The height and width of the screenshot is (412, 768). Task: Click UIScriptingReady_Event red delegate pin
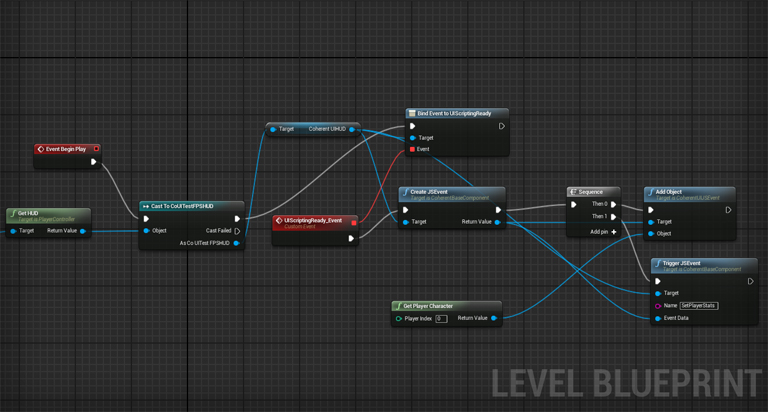[353, 222]
